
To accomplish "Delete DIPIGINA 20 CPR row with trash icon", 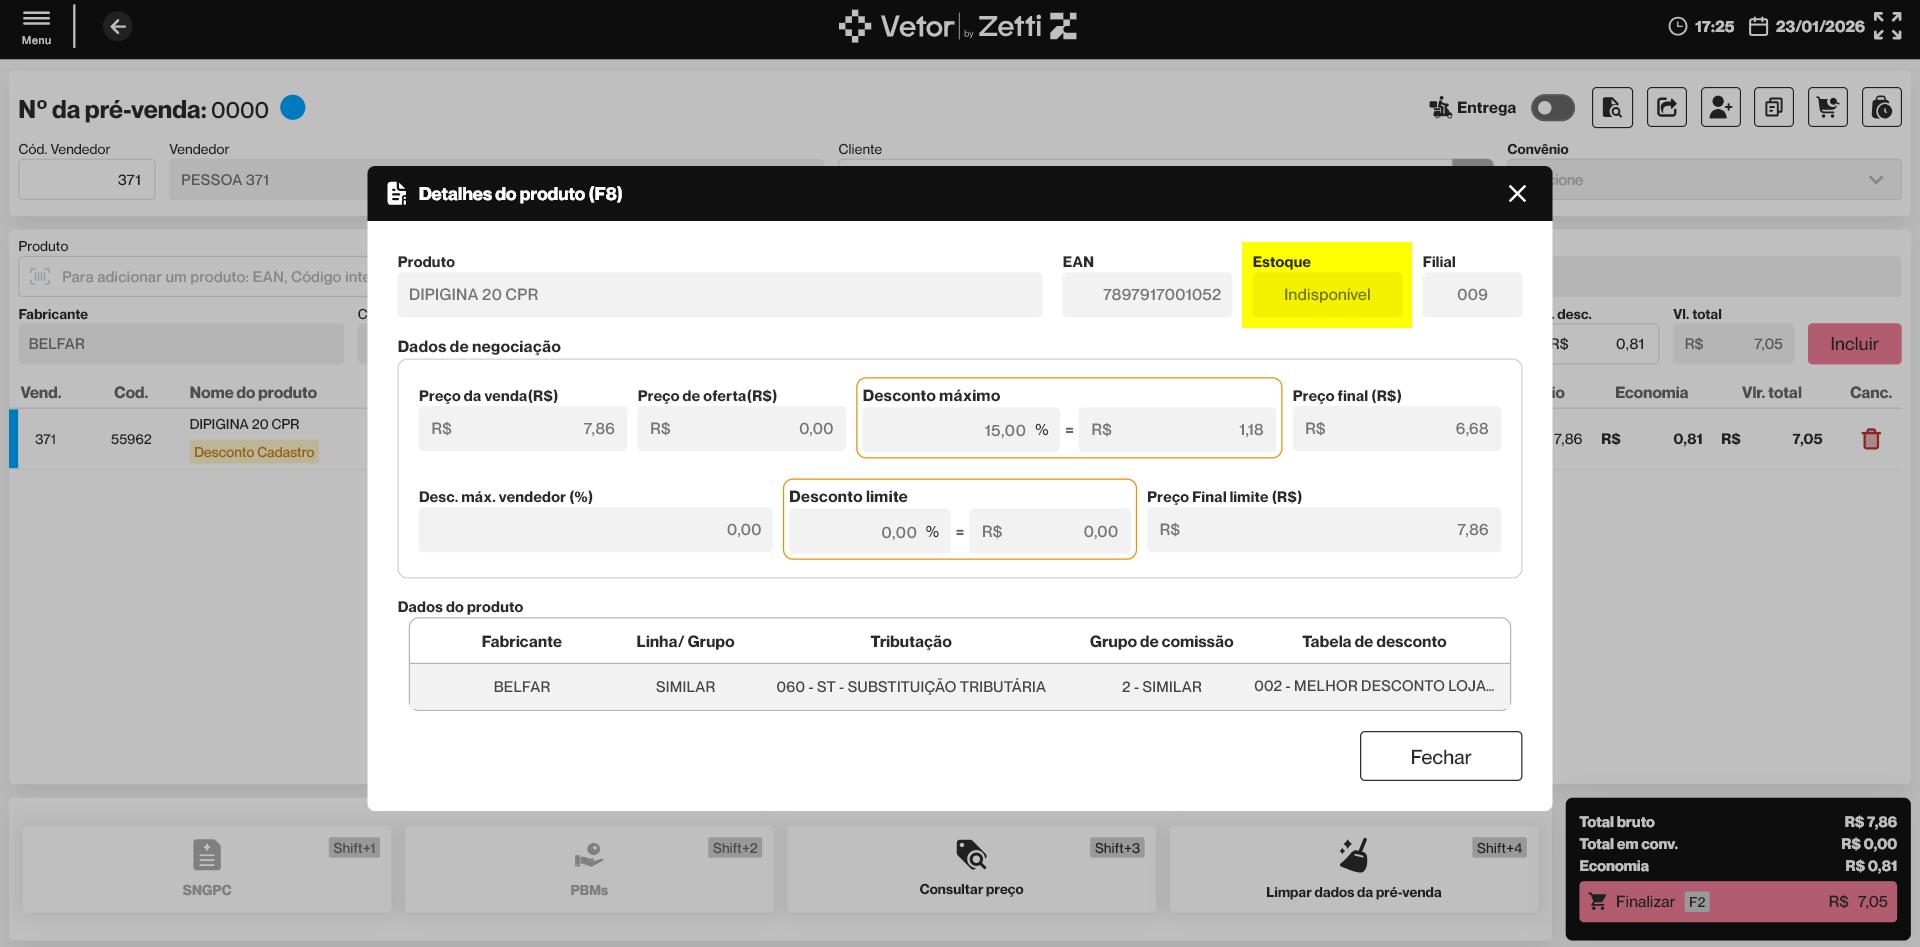I will [1871, 439].
